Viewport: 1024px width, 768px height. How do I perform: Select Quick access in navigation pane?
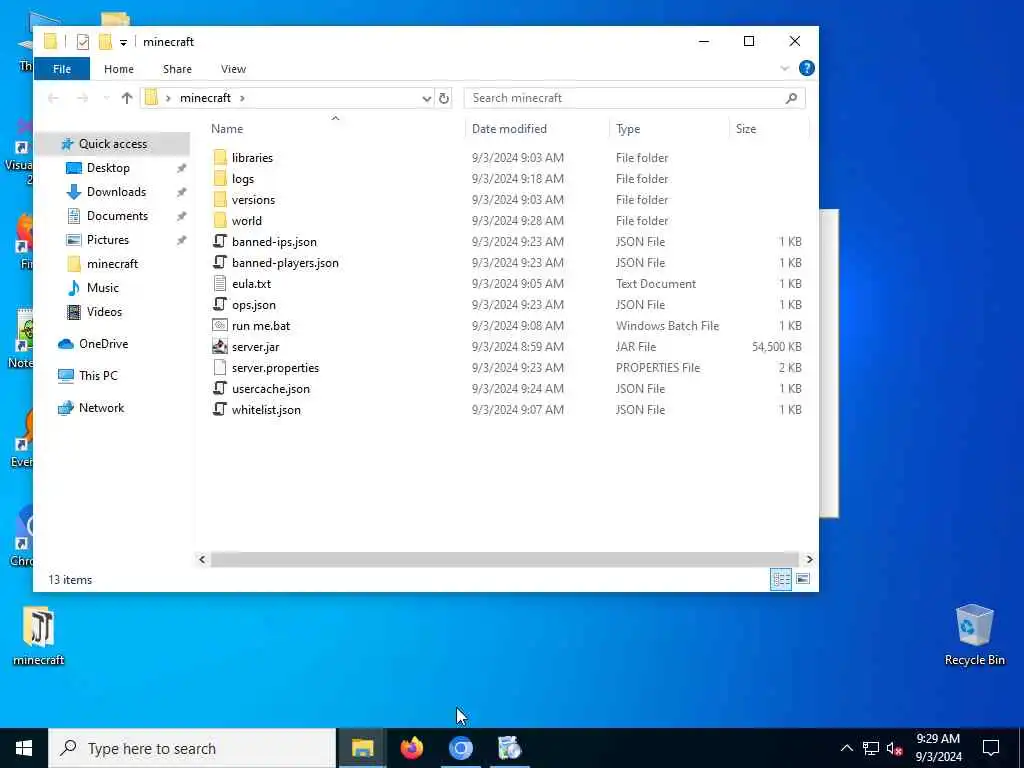point(112,144)
